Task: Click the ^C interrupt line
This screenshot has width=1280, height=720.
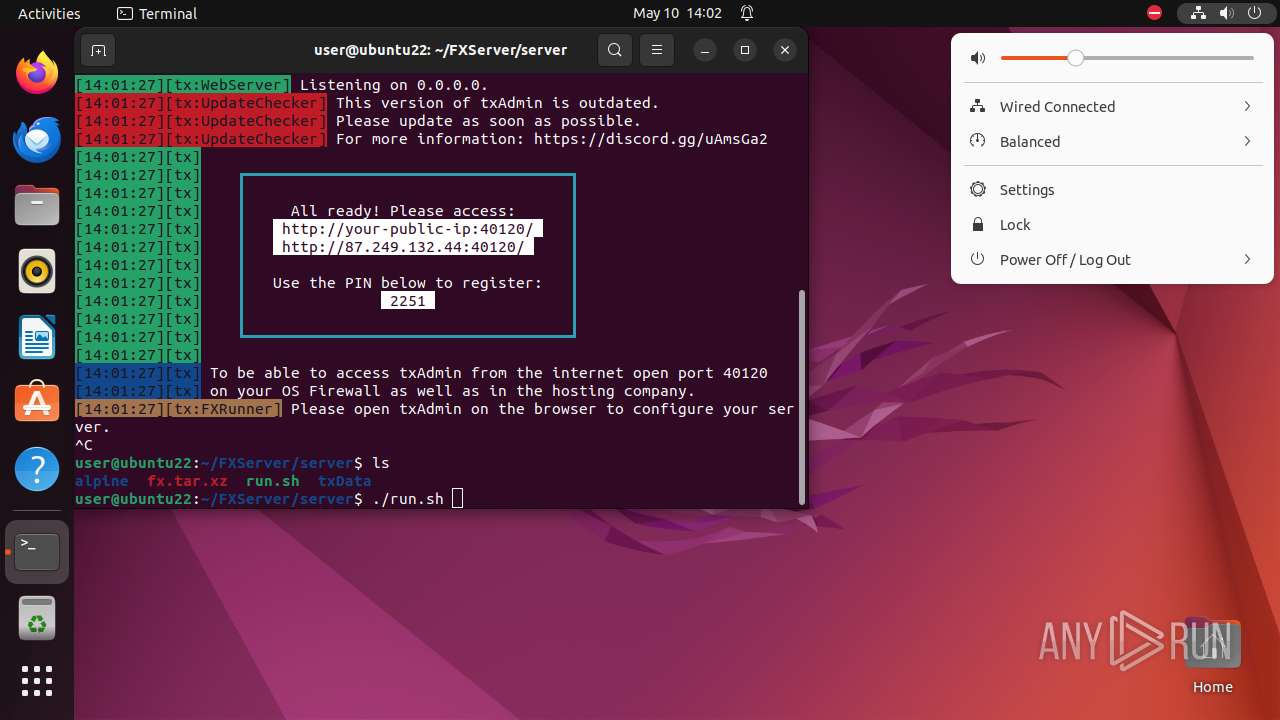Action: (x=84, y=445)
